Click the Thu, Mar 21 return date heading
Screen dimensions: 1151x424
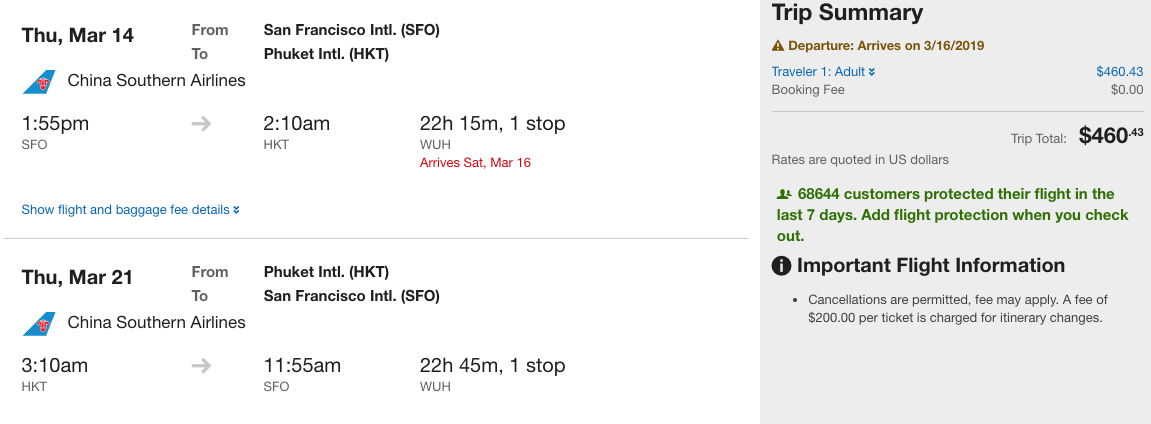click(x=78, y=278)
